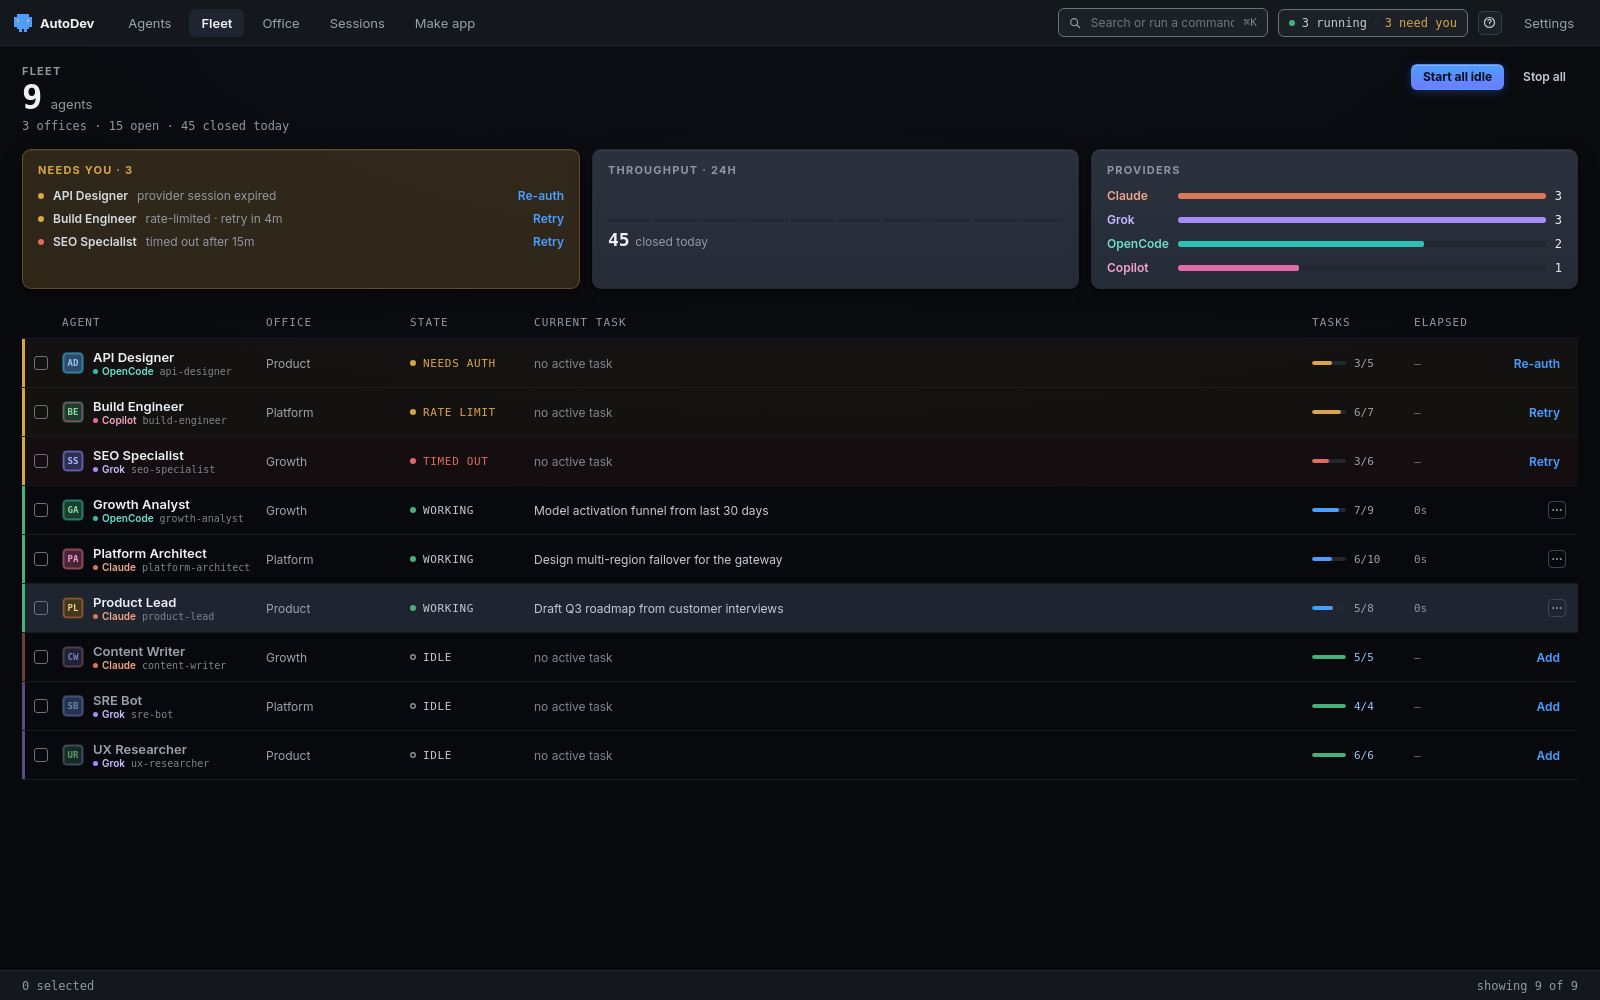Click the TASKS column header

pos(1331,322)
